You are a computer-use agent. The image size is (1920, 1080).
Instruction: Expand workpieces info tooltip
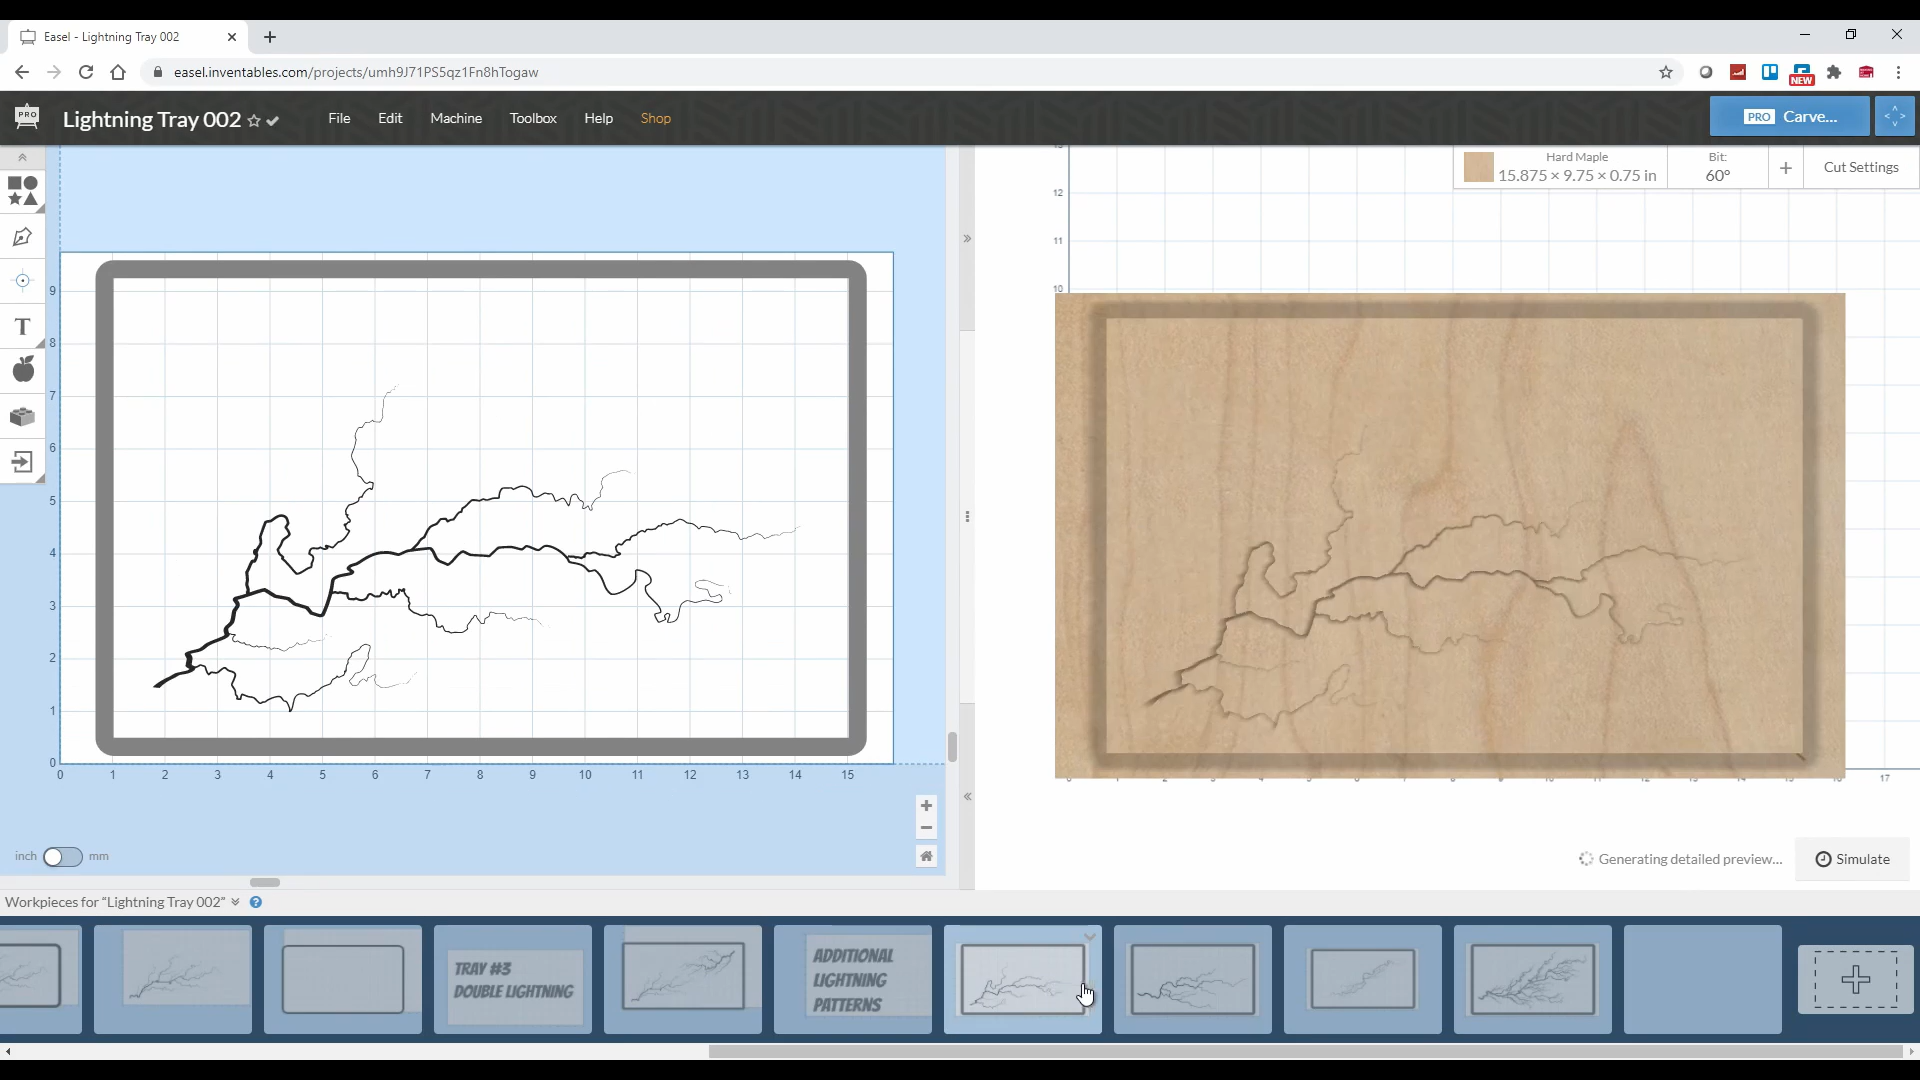256,902
